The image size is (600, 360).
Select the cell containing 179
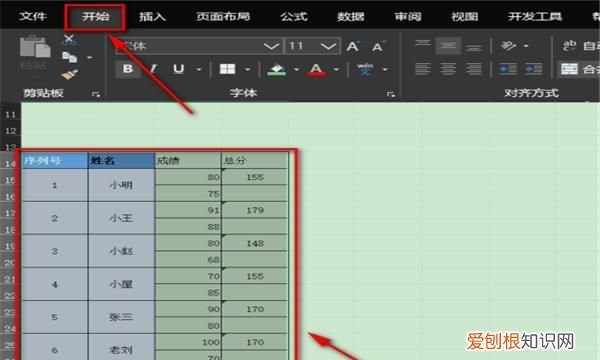[x=254, y=210]
